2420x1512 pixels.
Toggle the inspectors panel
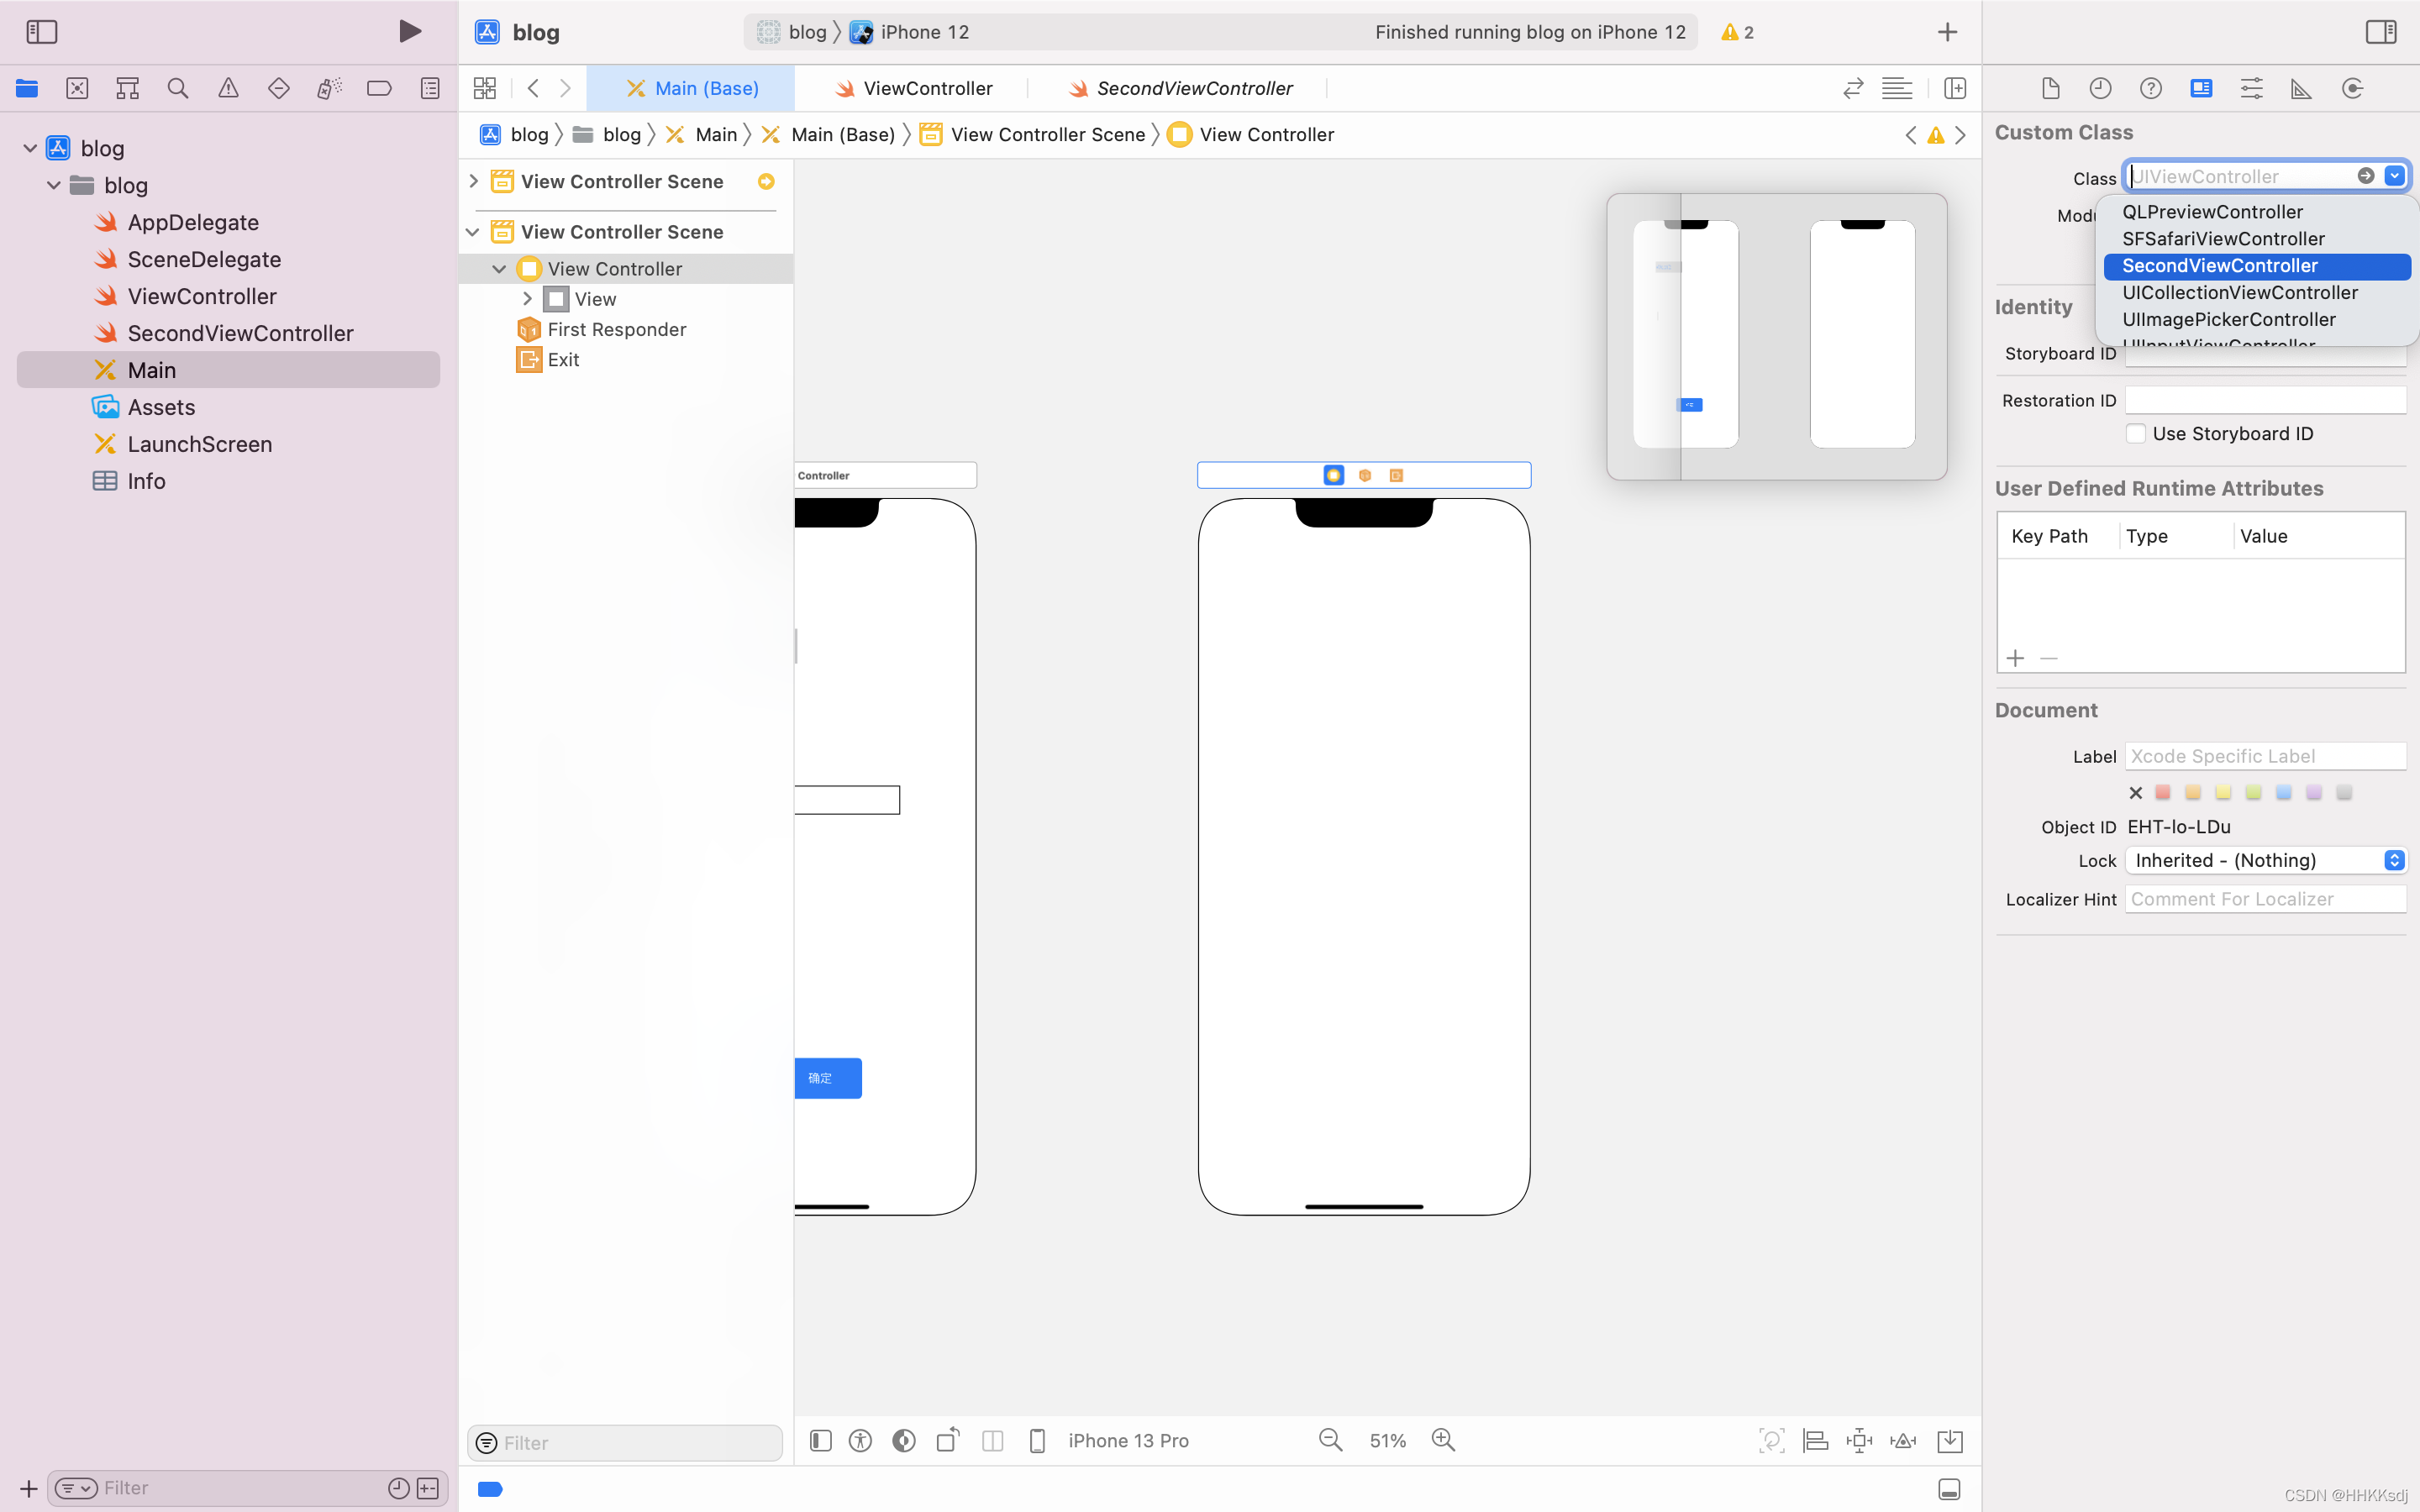(2380, 32)
